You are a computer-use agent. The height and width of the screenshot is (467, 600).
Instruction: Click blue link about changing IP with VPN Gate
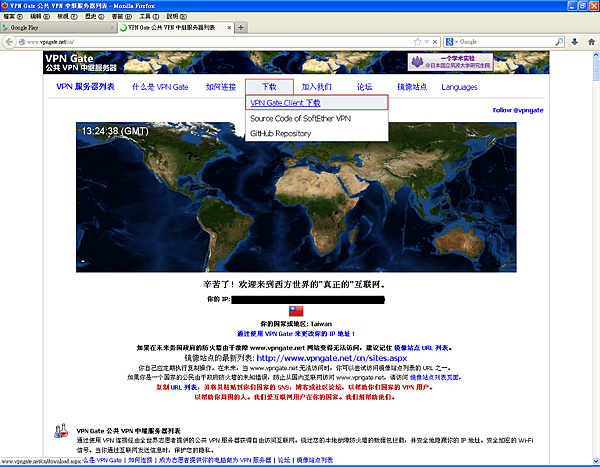pos(296,334)
